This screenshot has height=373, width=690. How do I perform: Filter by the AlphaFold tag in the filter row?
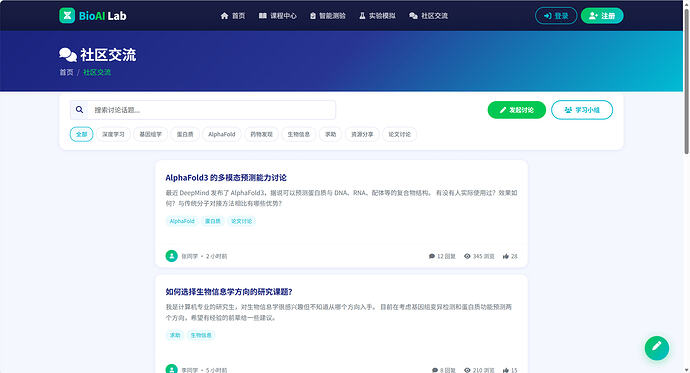click(x=222, y=134)
